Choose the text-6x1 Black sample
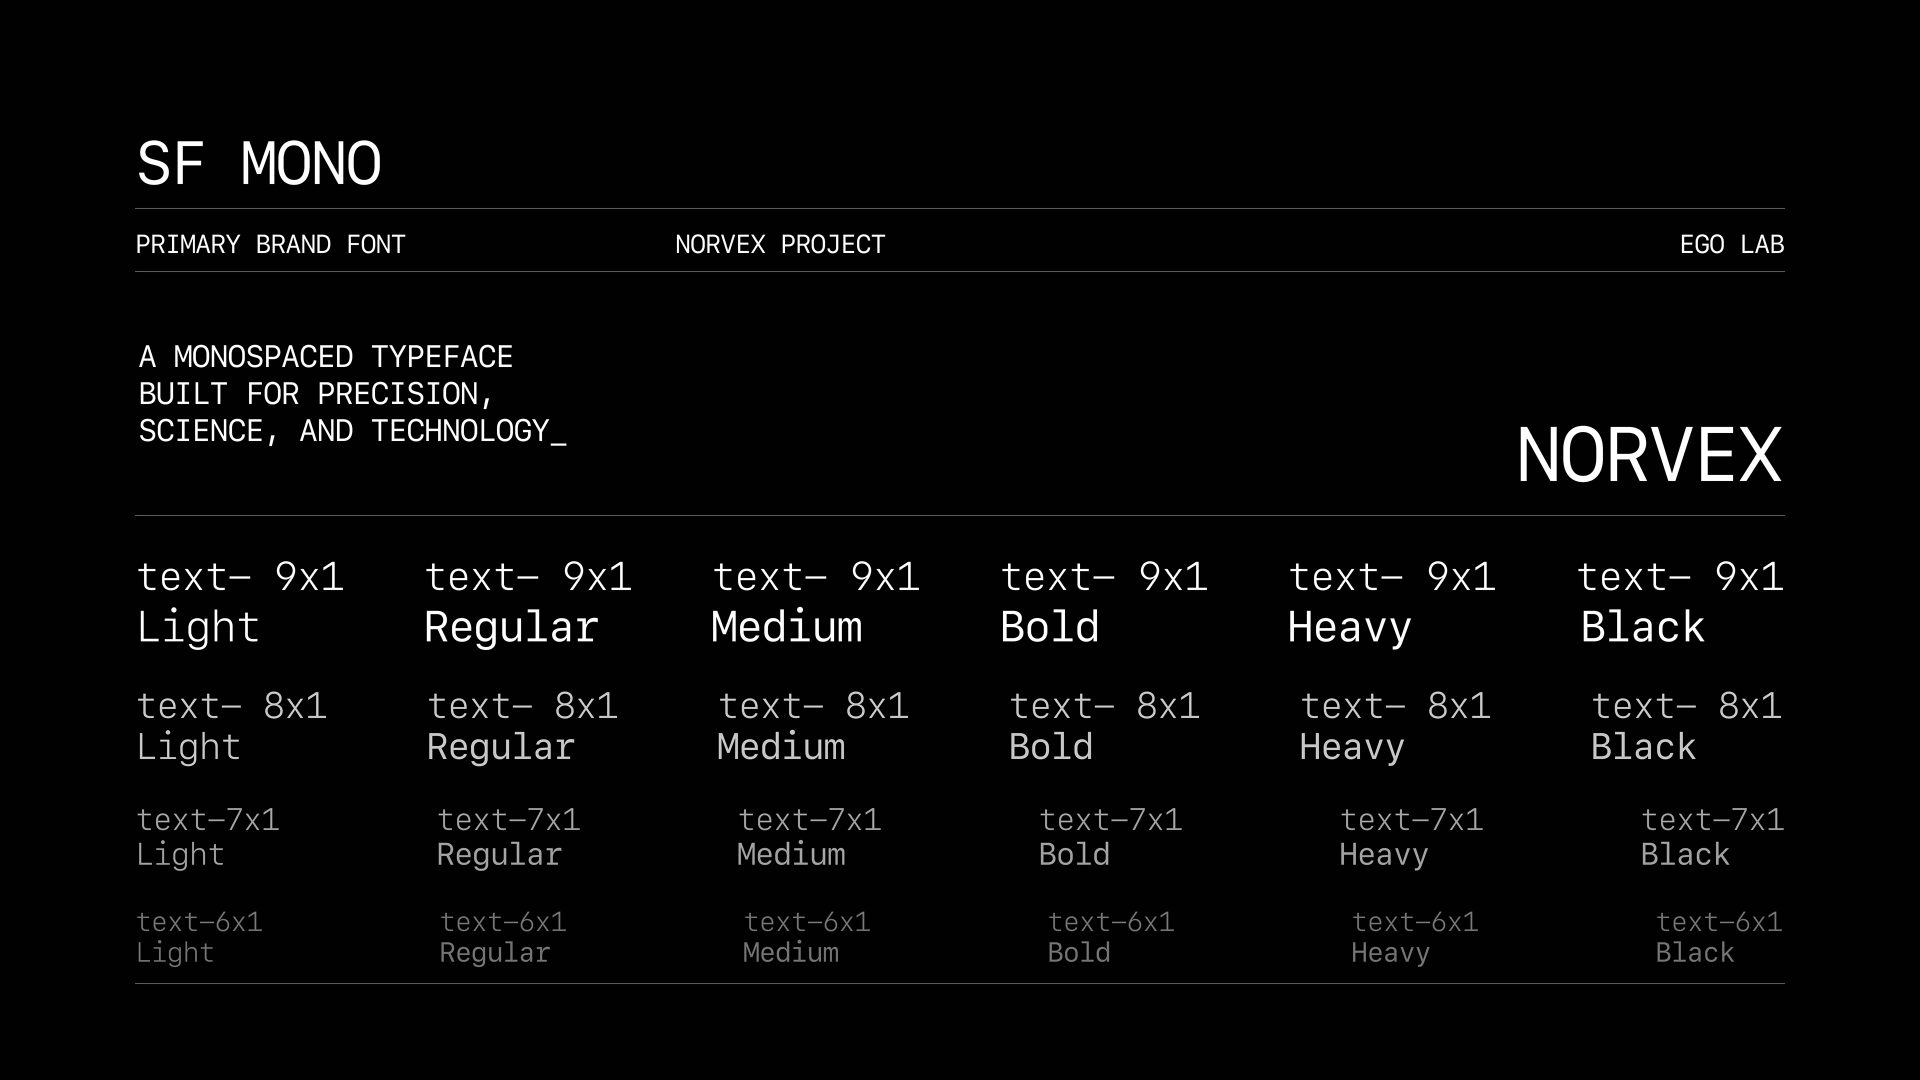 1719,937
